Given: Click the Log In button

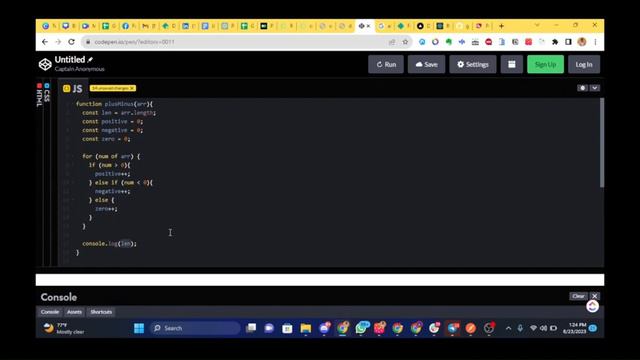Looking at the screenshot, I should coord(584,64).
